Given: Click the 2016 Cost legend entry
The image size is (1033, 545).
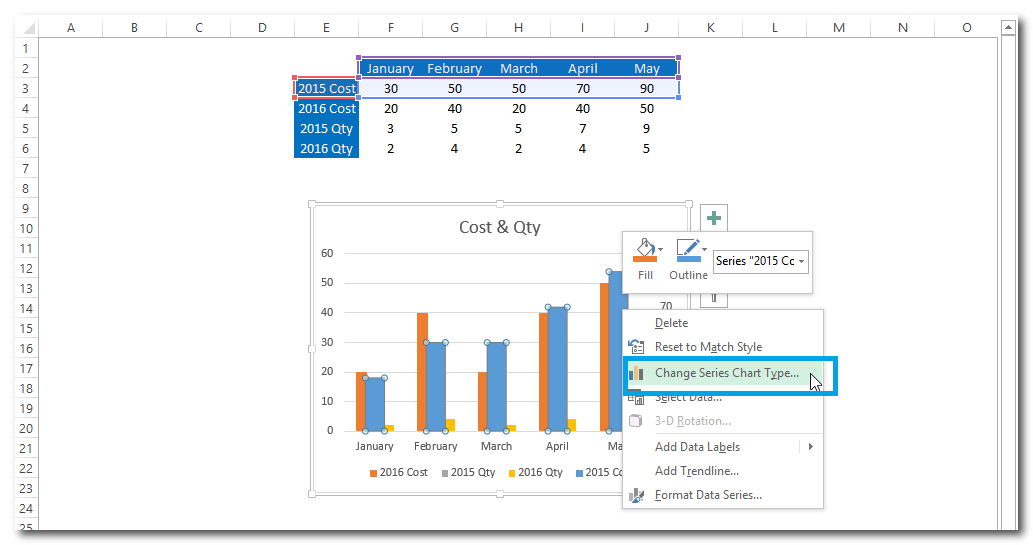Looking at the screenshot, I should click(x=398, y=473).
